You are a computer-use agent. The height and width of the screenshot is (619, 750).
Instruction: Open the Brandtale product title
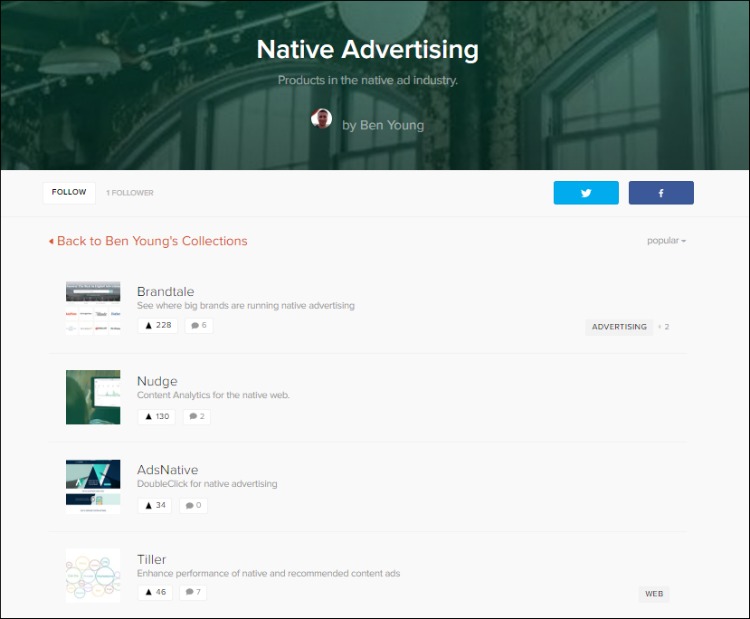coord(165,292)
